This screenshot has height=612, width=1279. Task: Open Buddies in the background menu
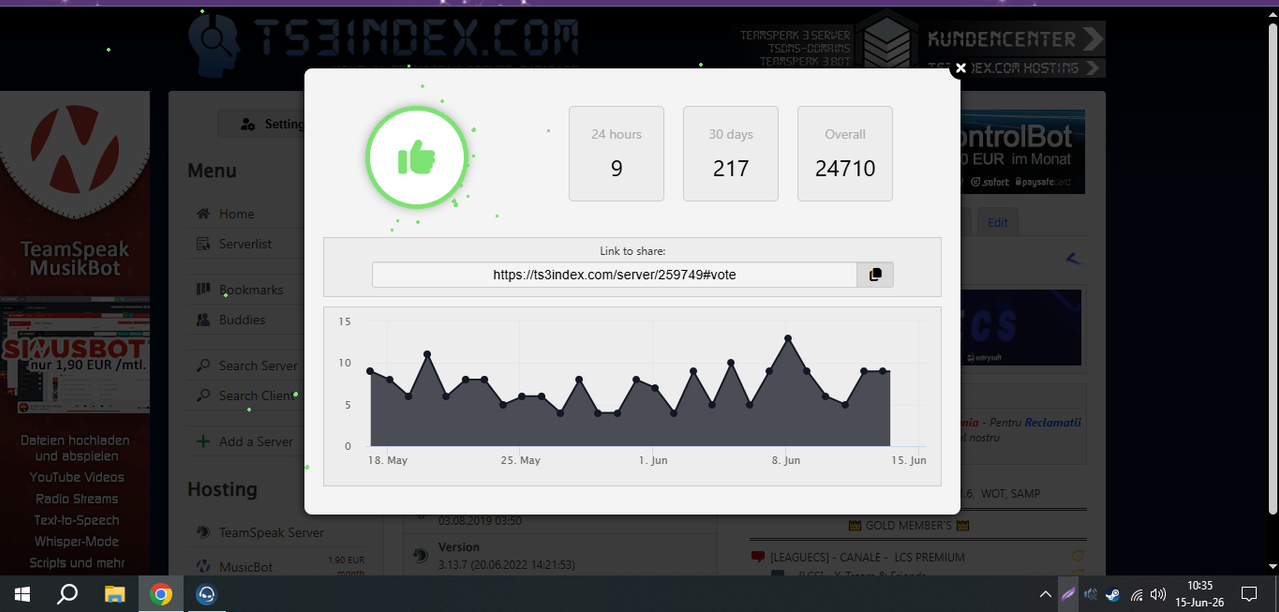pyautogui.click(x=242, y=320)
